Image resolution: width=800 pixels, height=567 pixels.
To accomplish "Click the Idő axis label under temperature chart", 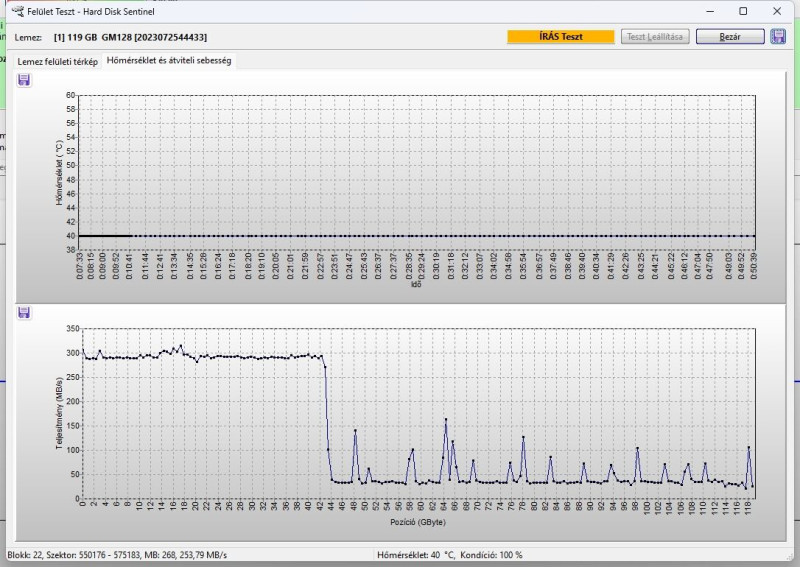I will tap(416, 284).
